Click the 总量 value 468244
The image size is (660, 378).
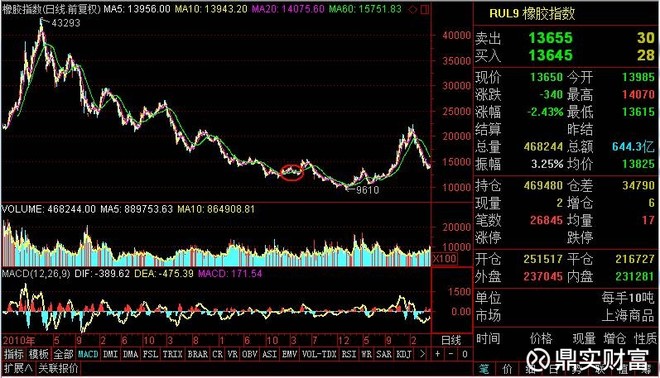point(543,146)
